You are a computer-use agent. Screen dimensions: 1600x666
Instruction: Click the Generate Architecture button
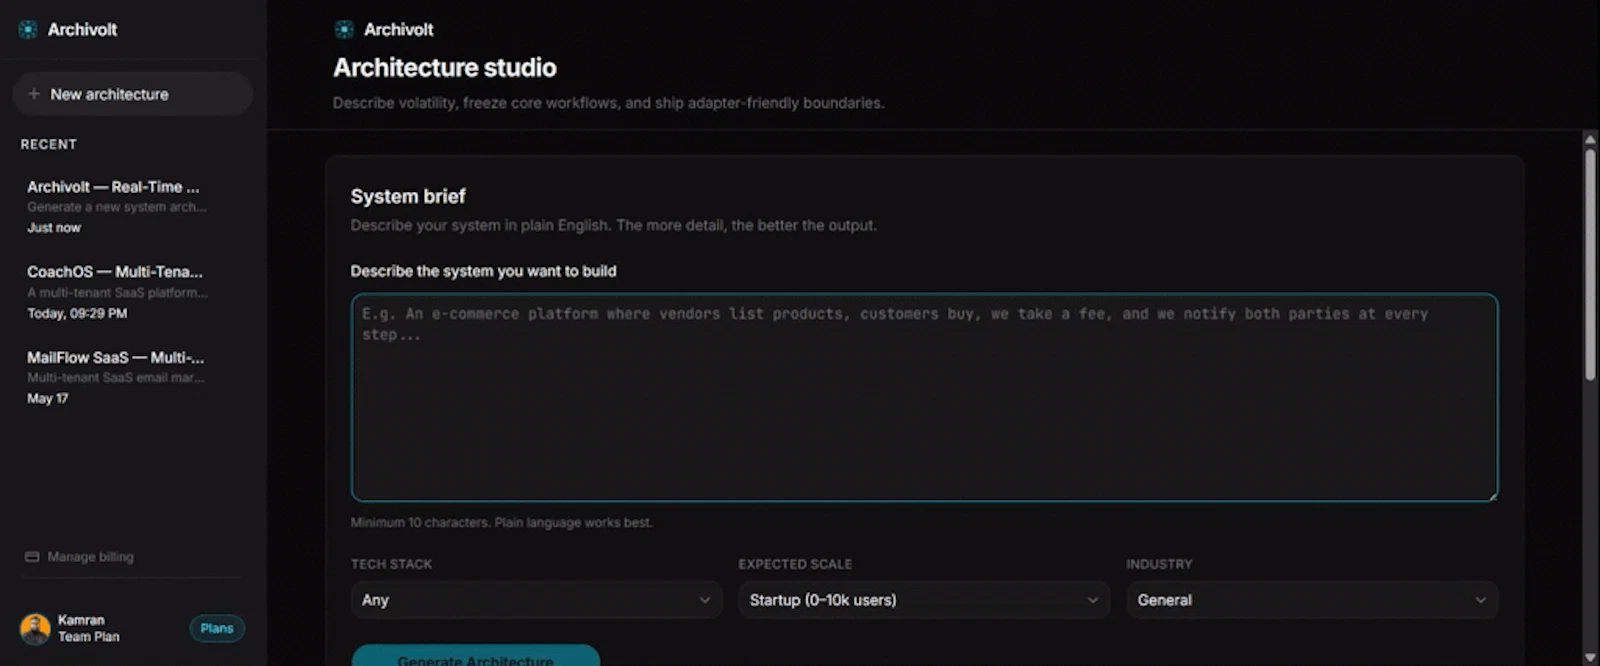point(476,656)
